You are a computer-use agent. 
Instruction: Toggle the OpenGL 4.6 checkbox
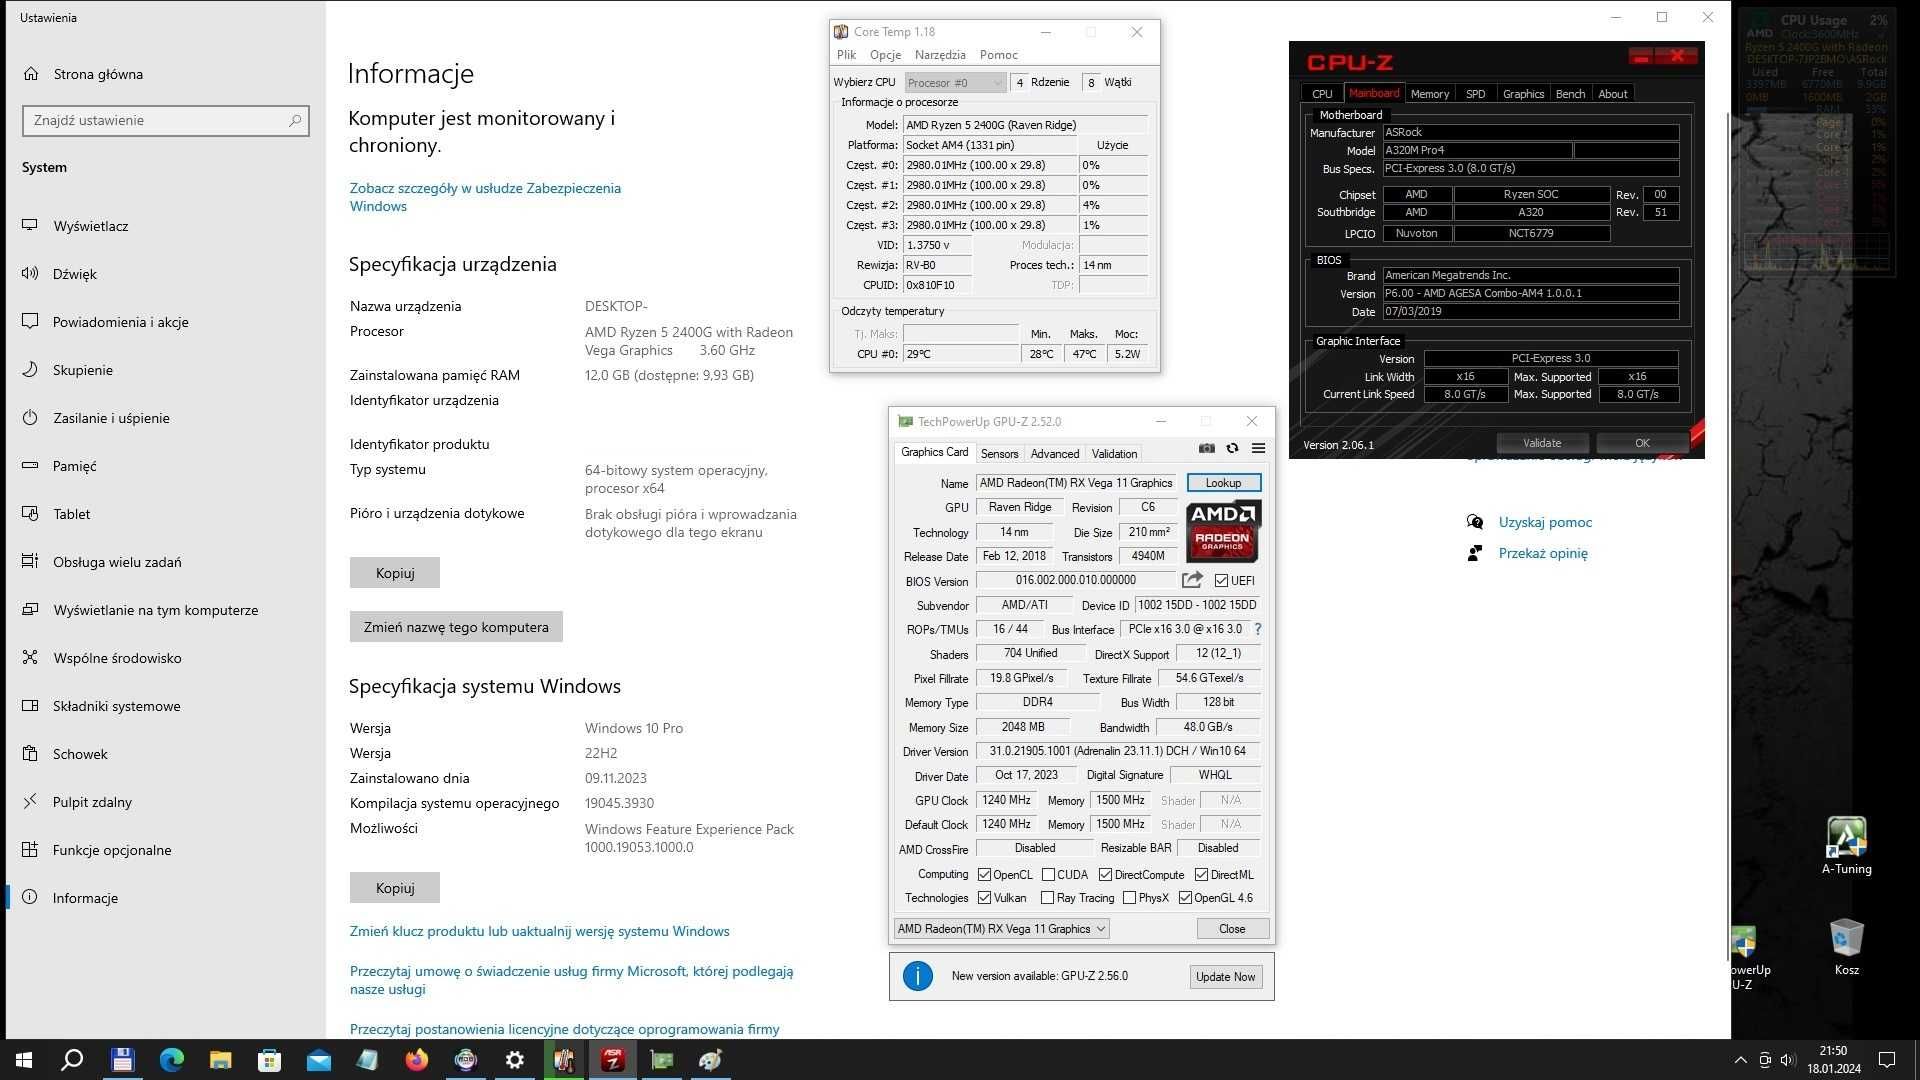[1185, 898]
